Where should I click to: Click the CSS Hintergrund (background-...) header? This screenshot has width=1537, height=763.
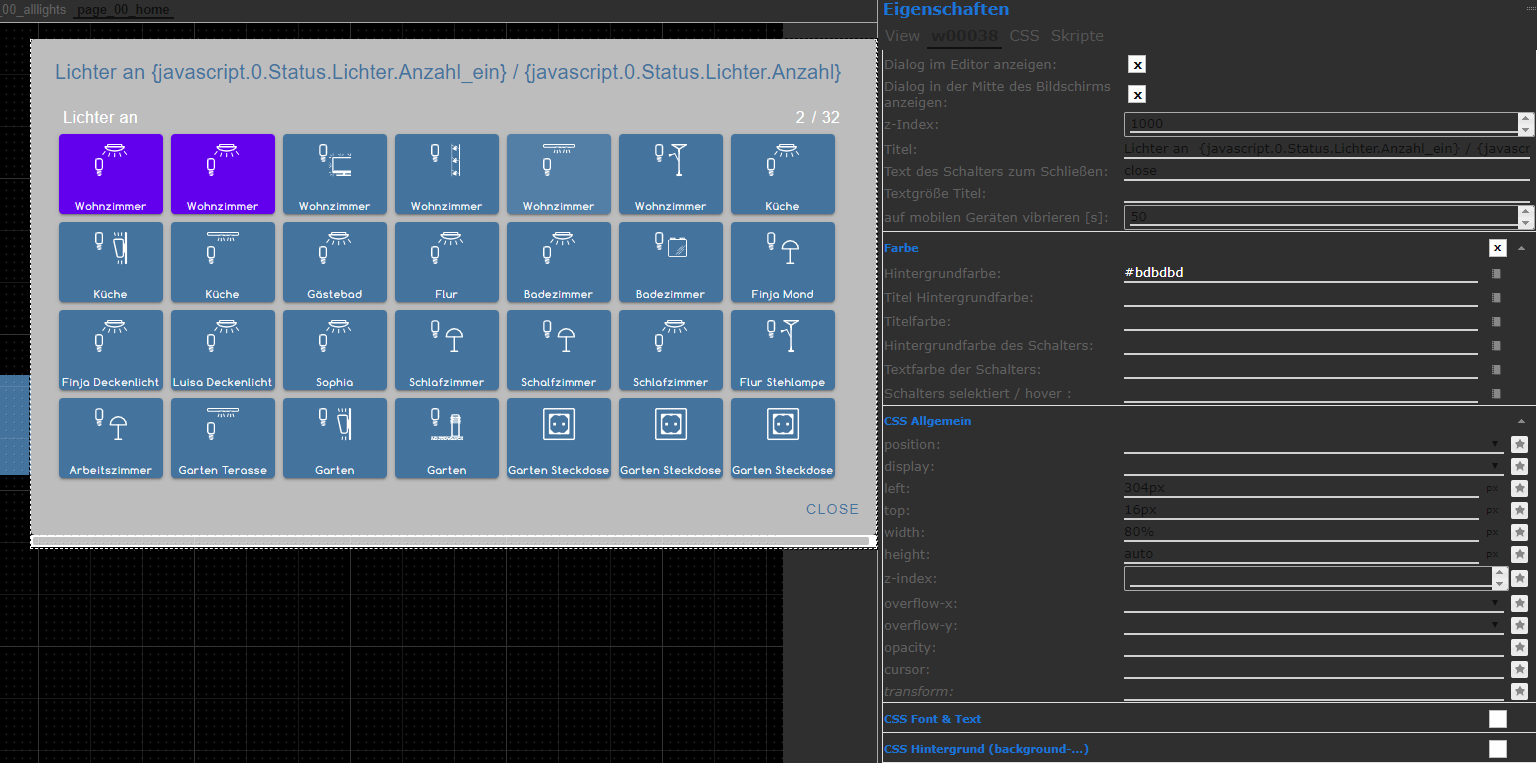click(x=986, y=749)
